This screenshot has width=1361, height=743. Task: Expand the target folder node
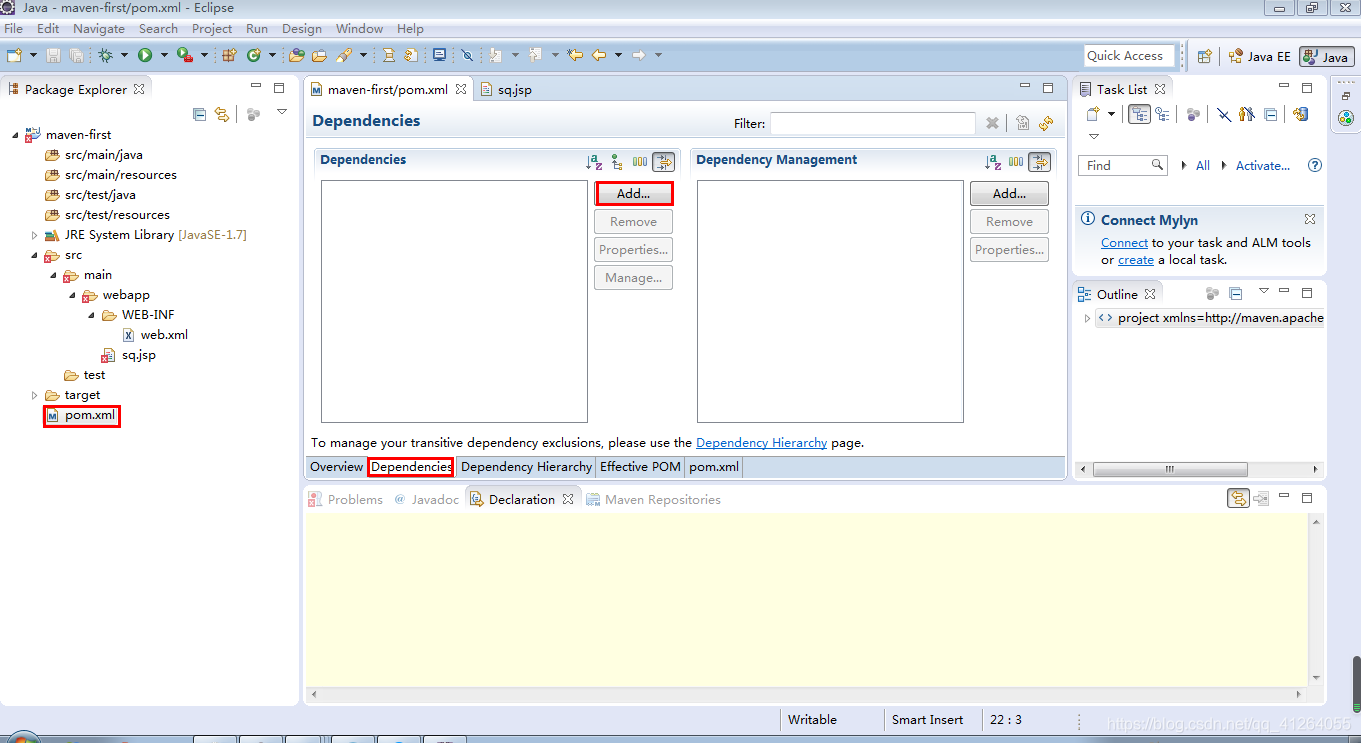(34, 395)
